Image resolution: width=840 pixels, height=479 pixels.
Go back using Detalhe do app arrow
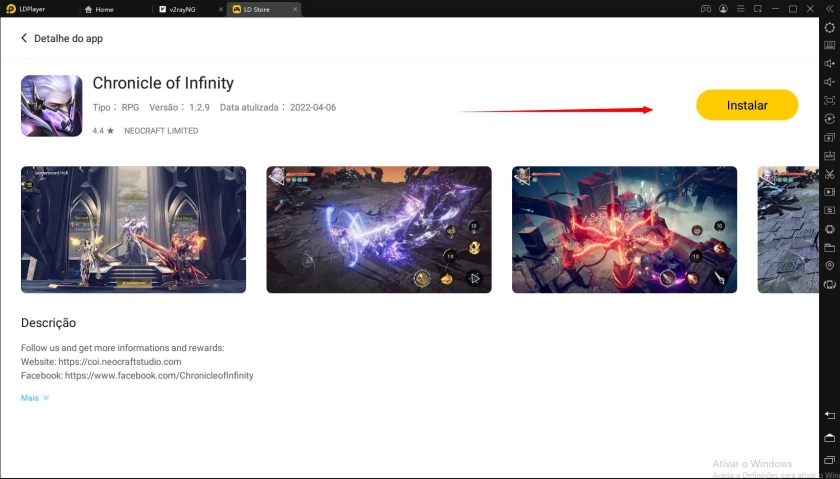tap(24, 38)
